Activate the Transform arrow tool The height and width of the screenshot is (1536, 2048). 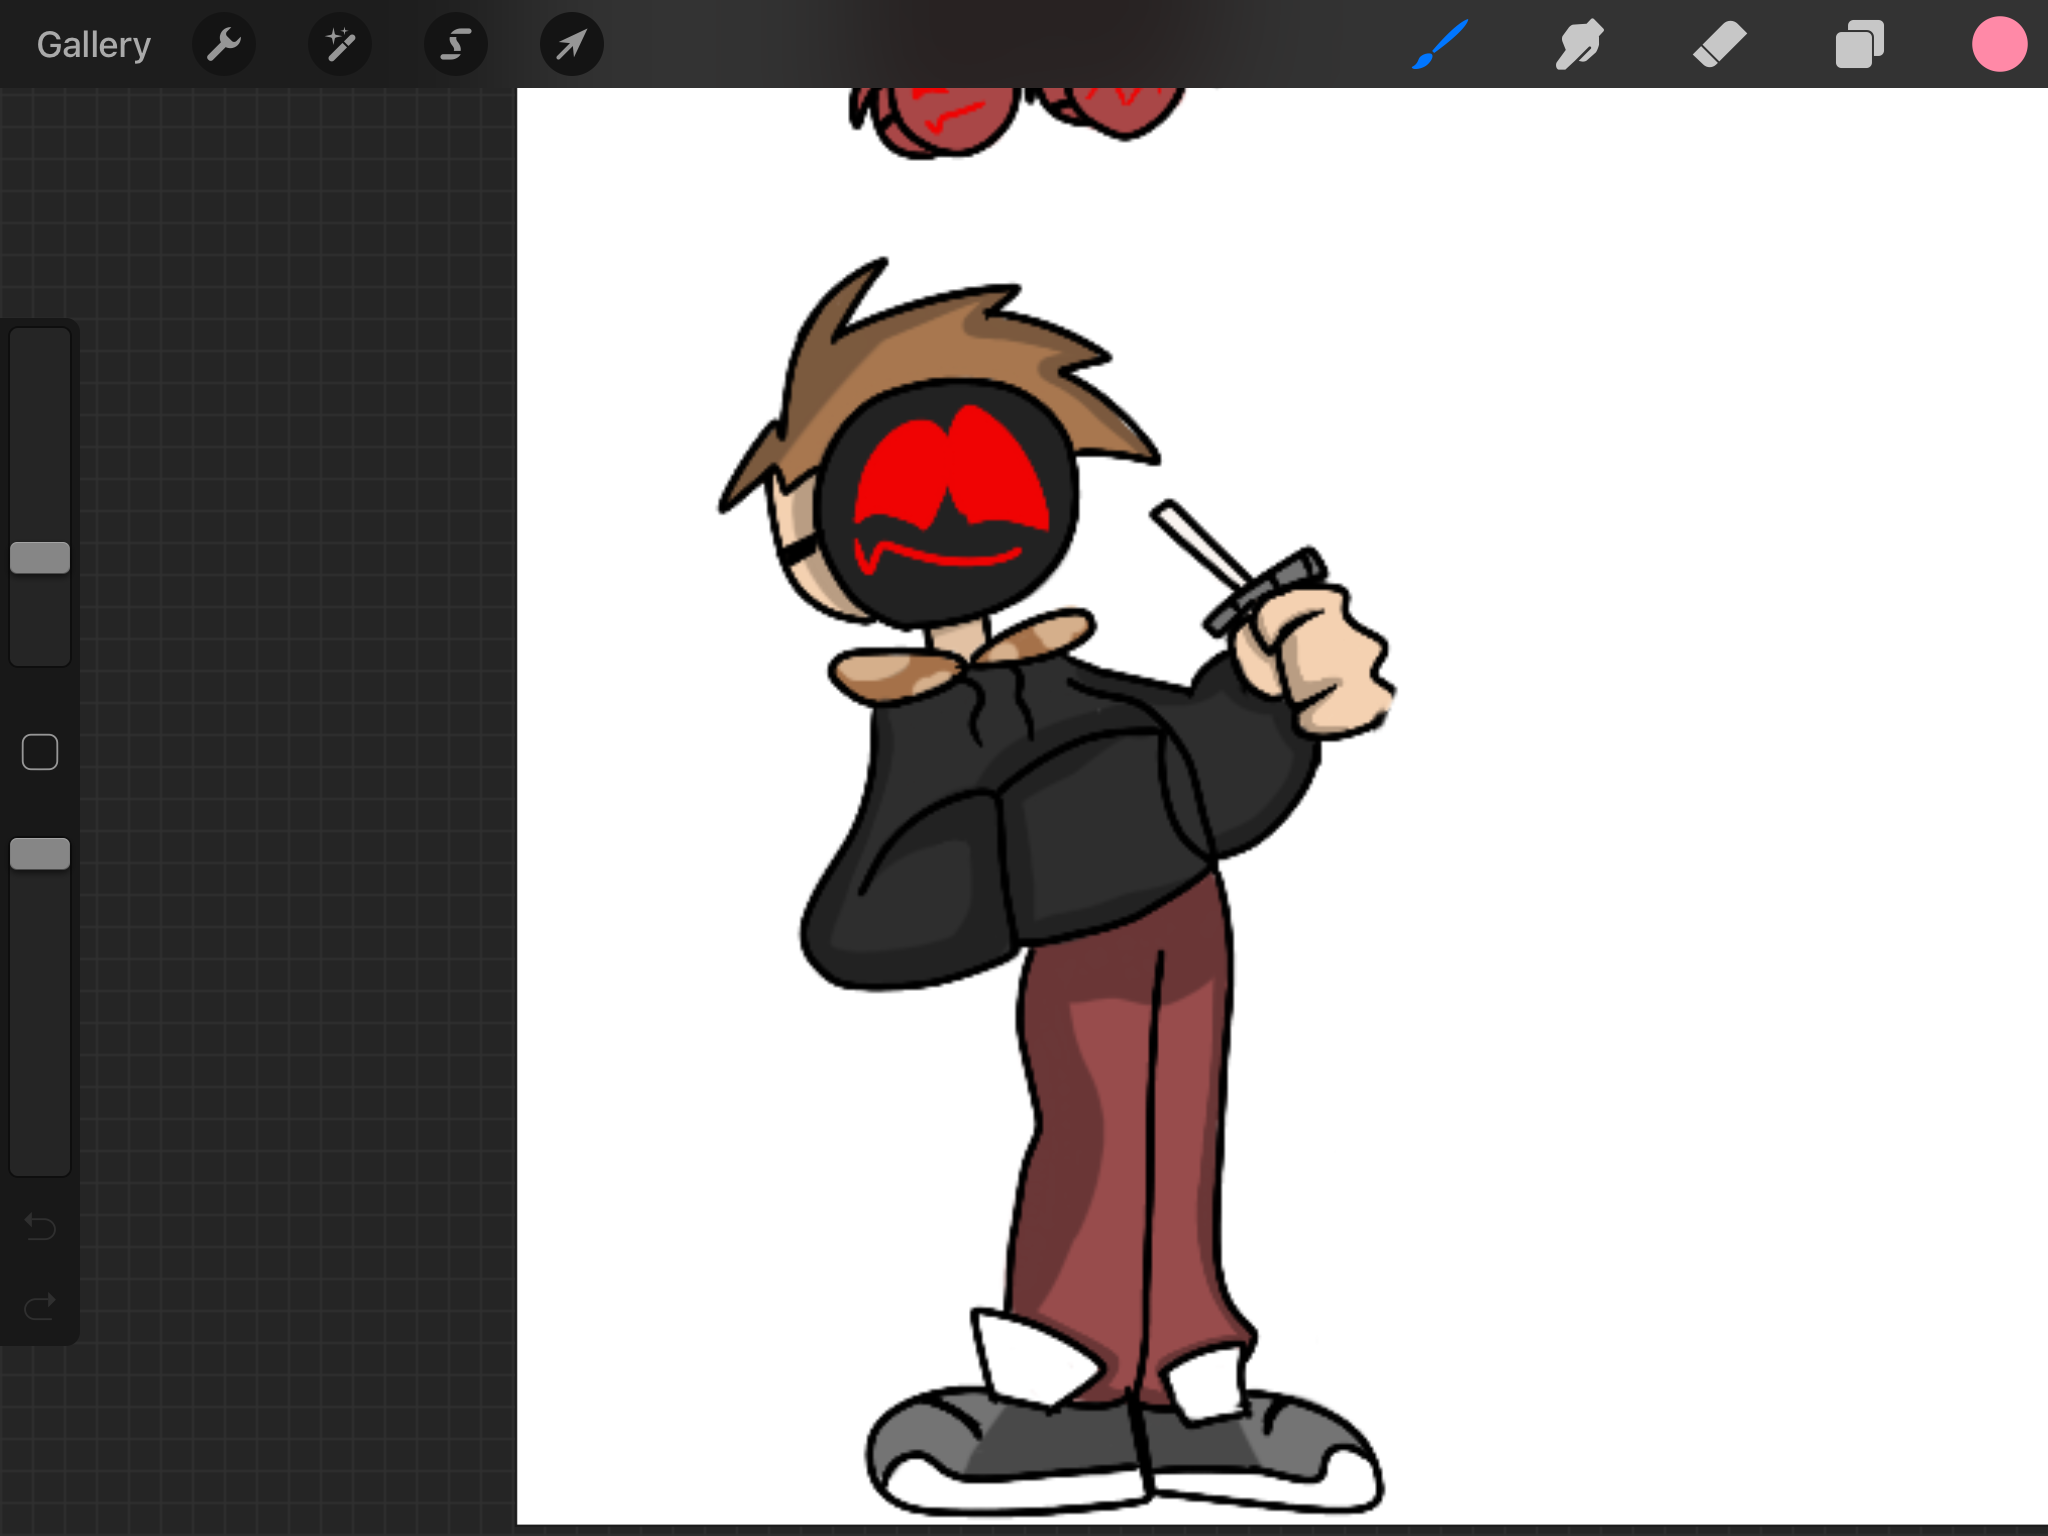[x=571, y=45]
